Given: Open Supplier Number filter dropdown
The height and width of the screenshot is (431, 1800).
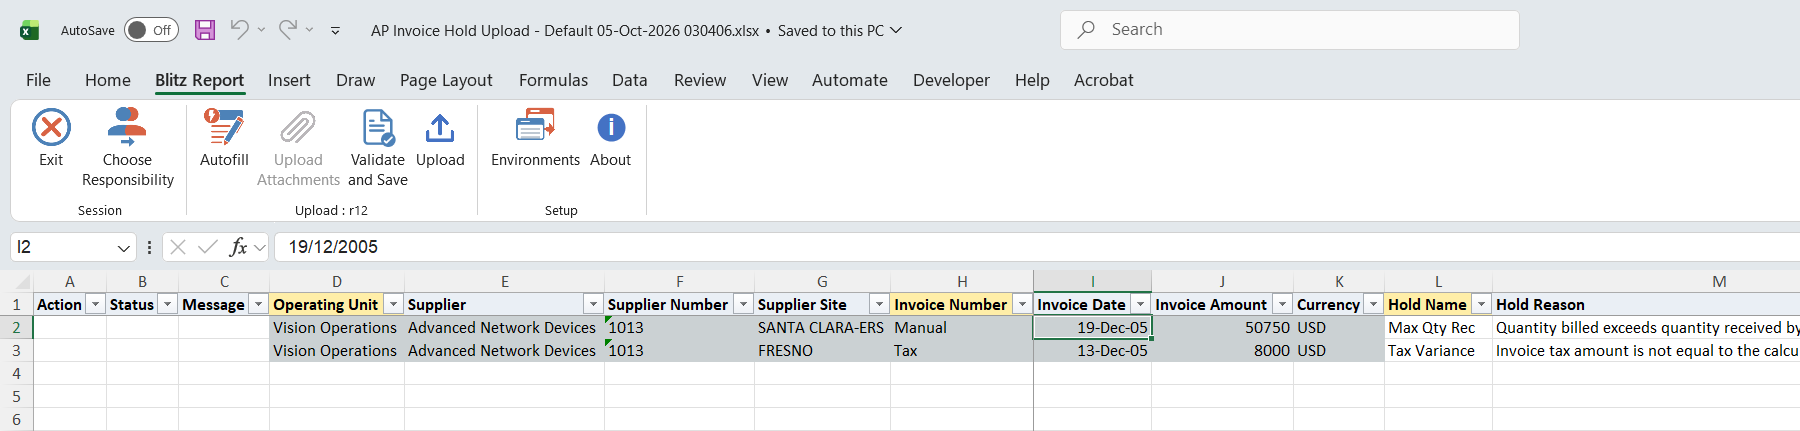Looking at the screenshot, I should click(743, 304).
